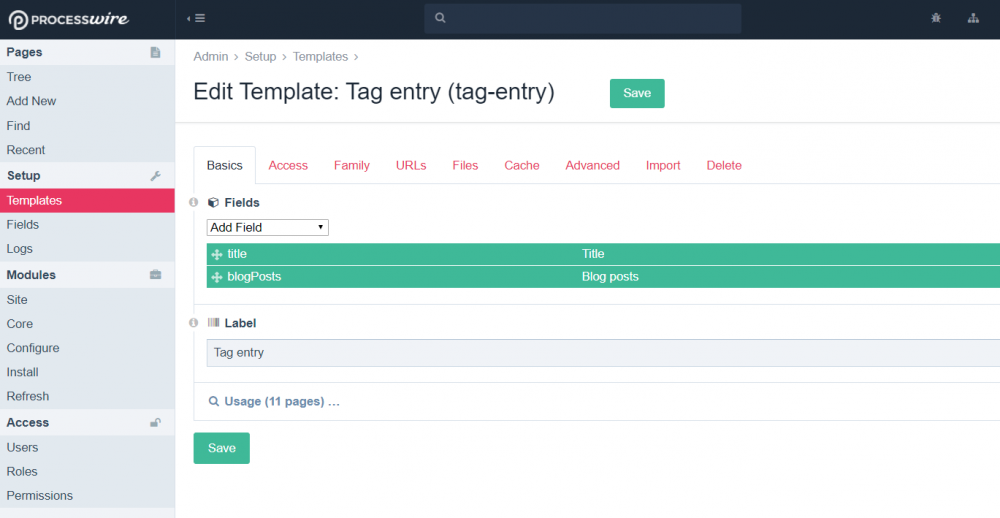1000x518 pixels.
Task: Click the blogPosts field row
Action: point(603,277)
